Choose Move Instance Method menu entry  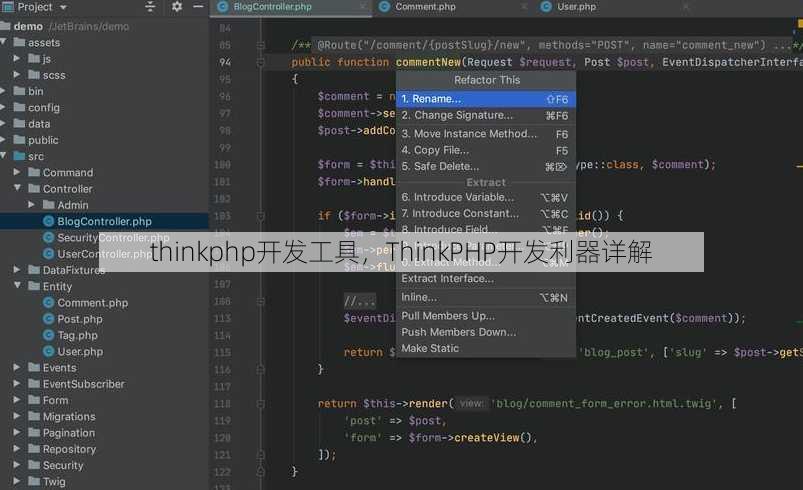coord(485,134)
